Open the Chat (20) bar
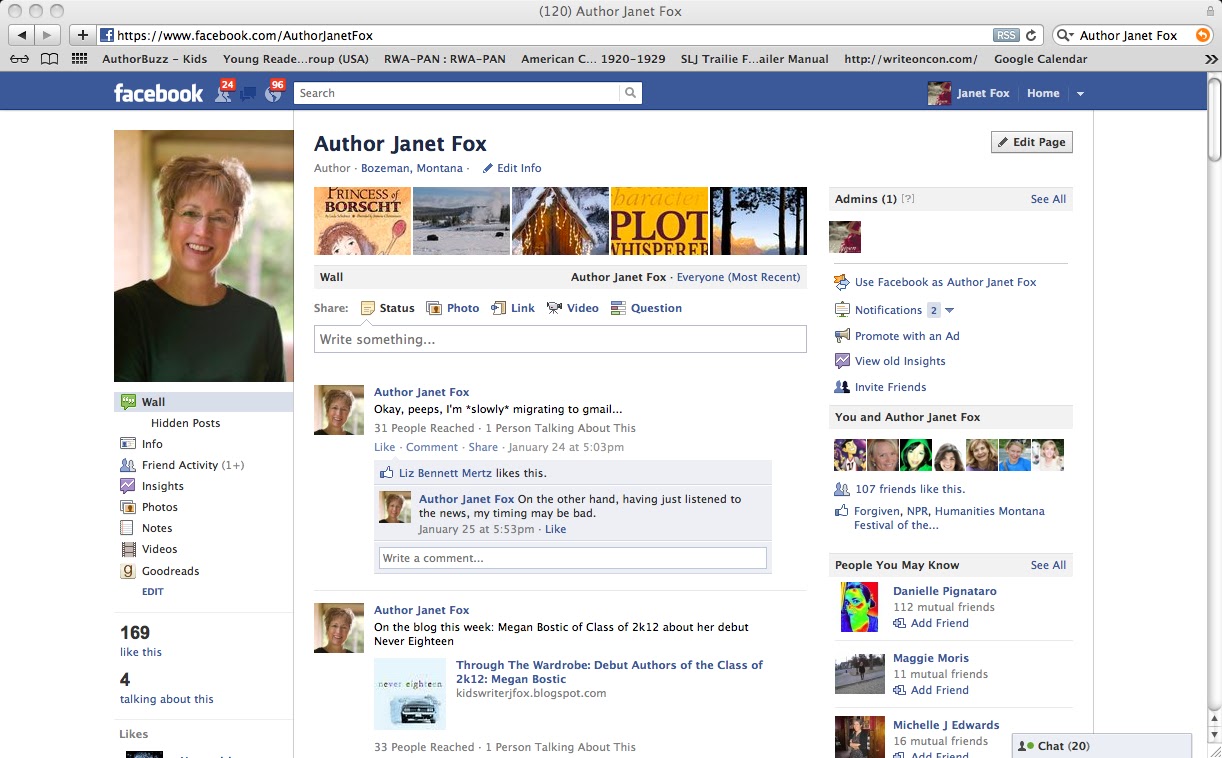1222x758 pixels. coord(1102,746)
